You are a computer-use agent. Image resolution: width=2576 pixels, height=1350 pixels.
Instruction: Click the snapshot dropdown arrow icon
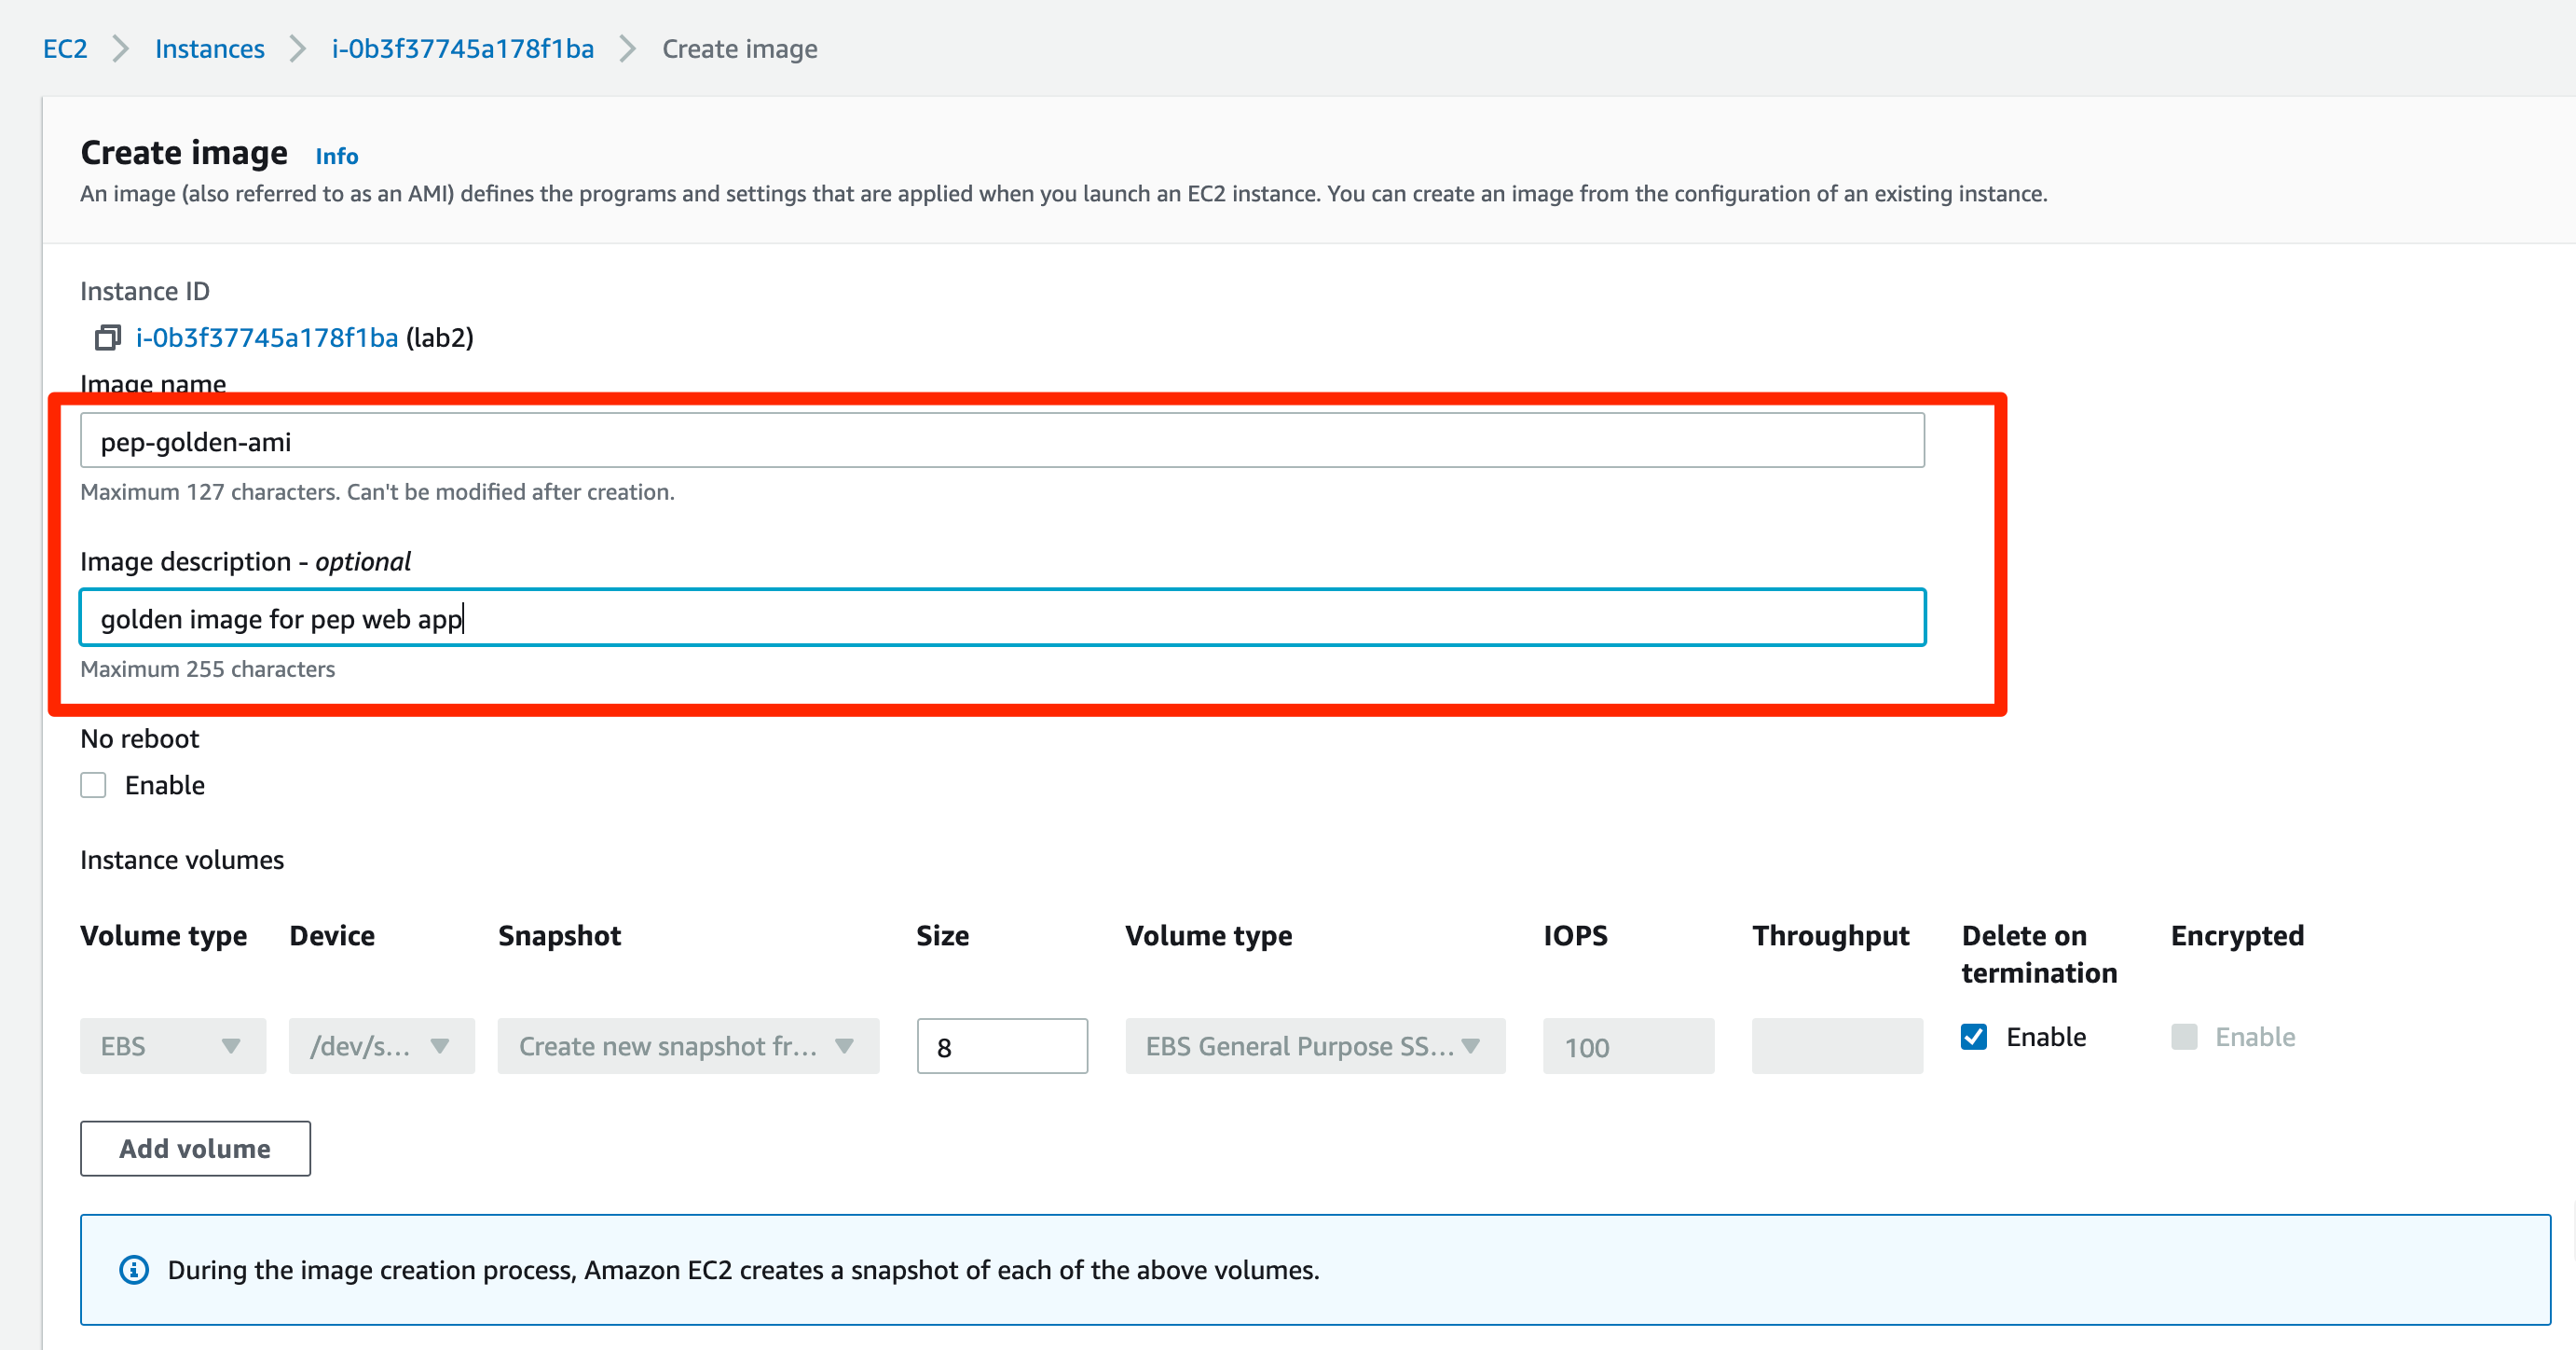pyautogui.click(x=845, y=1046)
